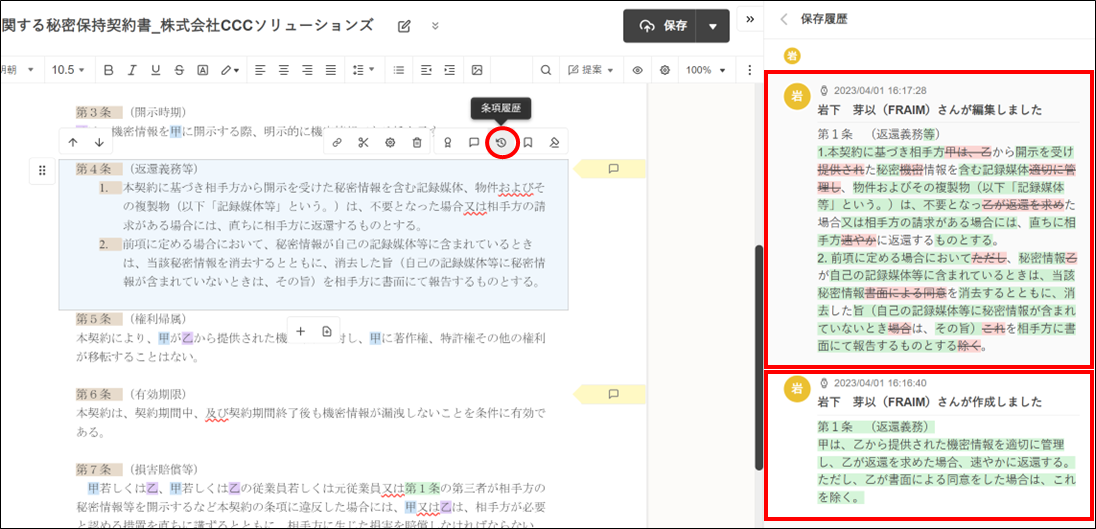Click the vertical document scrollbar
Viewport: 1096px width, 529px height.
[x=759, y=356]
